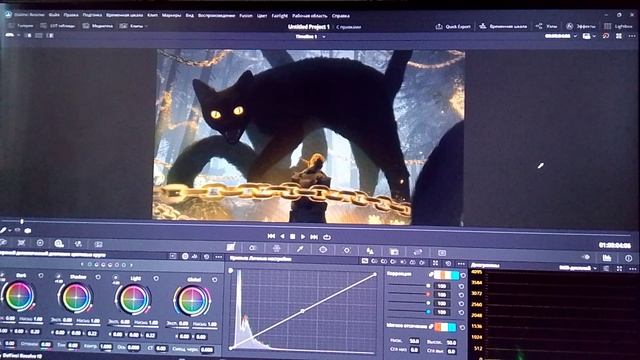Toggle the Узлы panel button
Image resolution: width=640 pixels, height=360 pixels.
546,26
